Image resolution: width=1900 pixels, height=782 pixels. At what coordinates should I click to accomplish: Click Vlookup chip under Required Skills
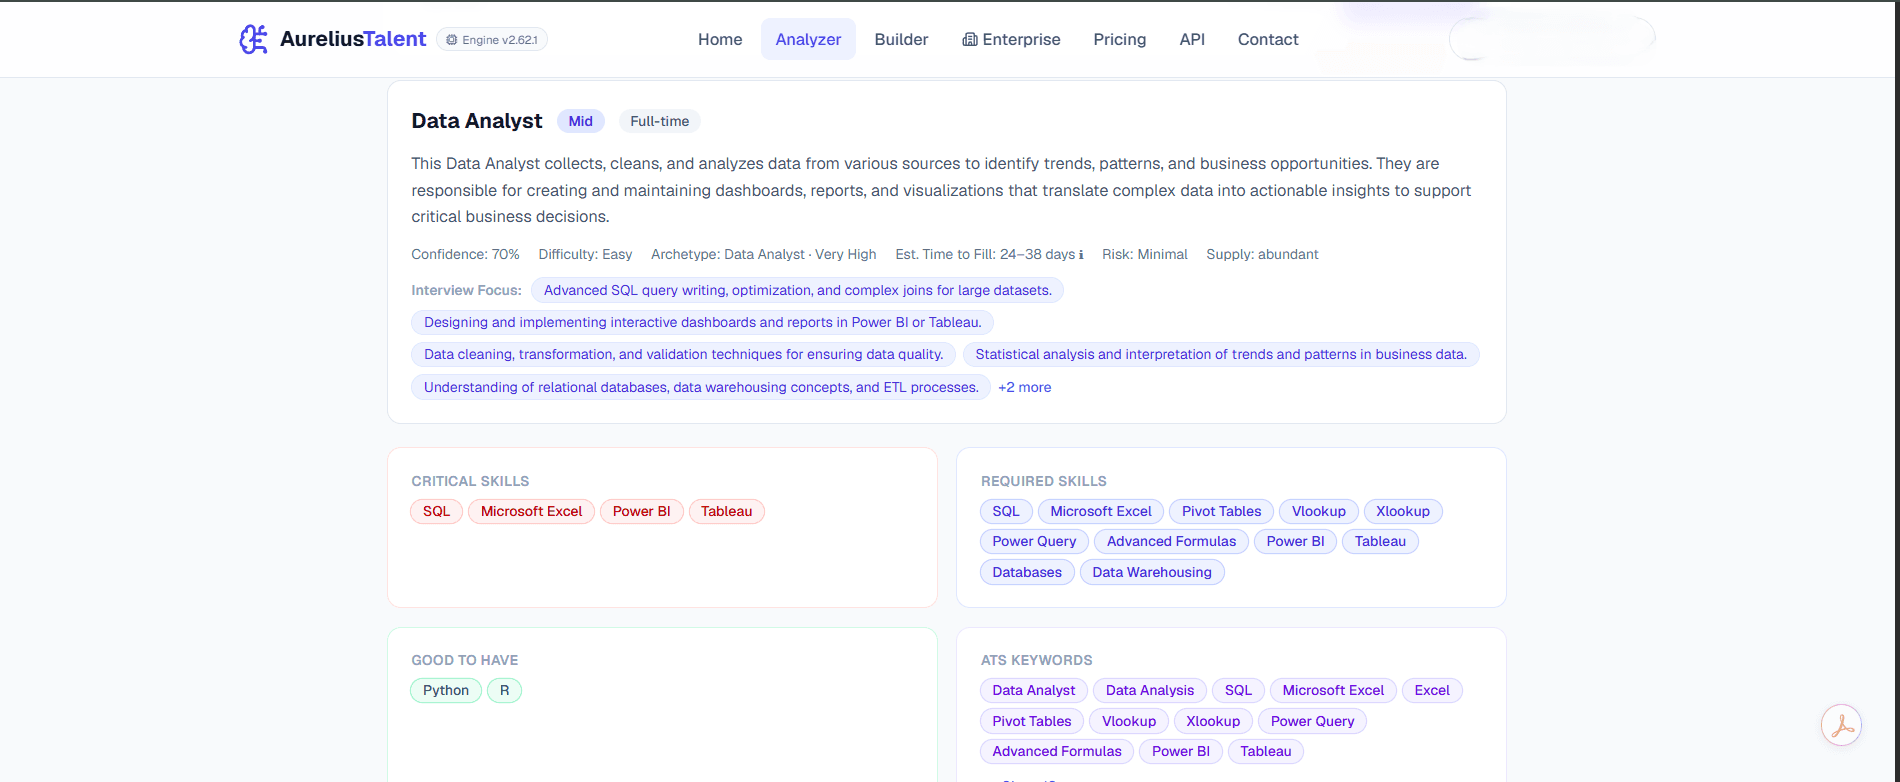click(1319, 511)
